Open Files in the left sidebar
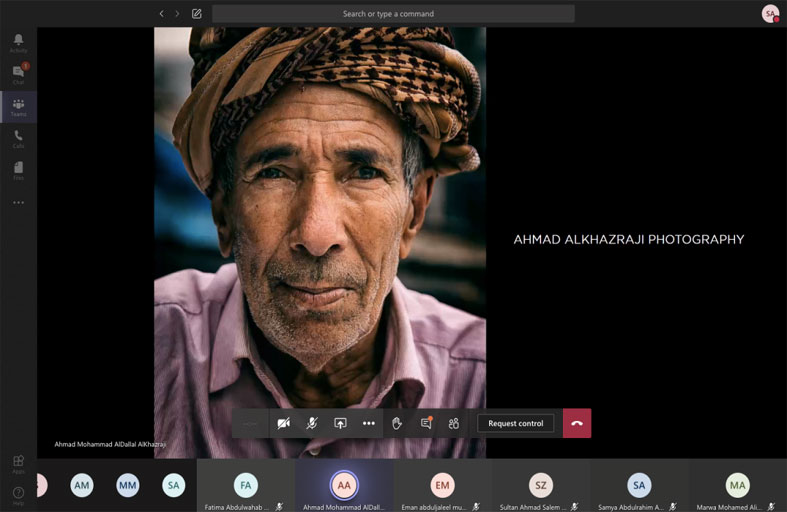Viewport: 787px width, 512px height. (18, 170)
